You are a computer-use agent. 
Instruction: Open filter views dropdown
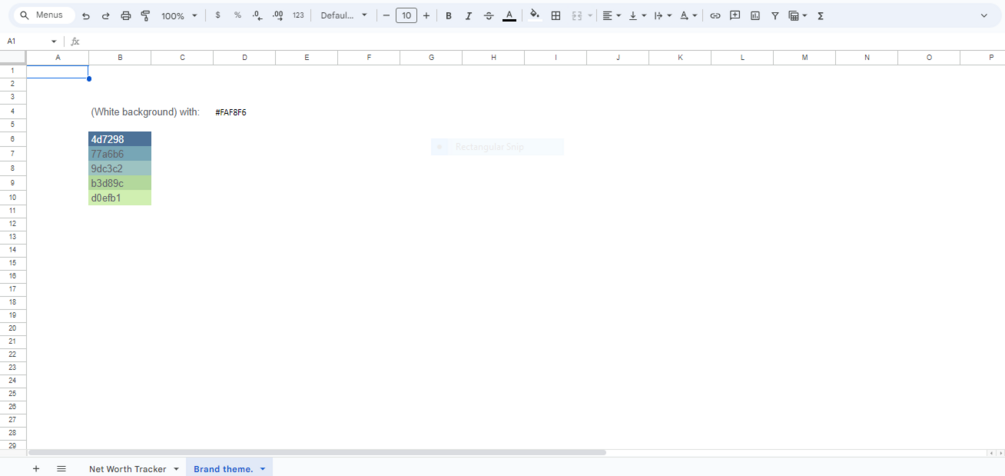pyautogui.click(x=798, y=16)
